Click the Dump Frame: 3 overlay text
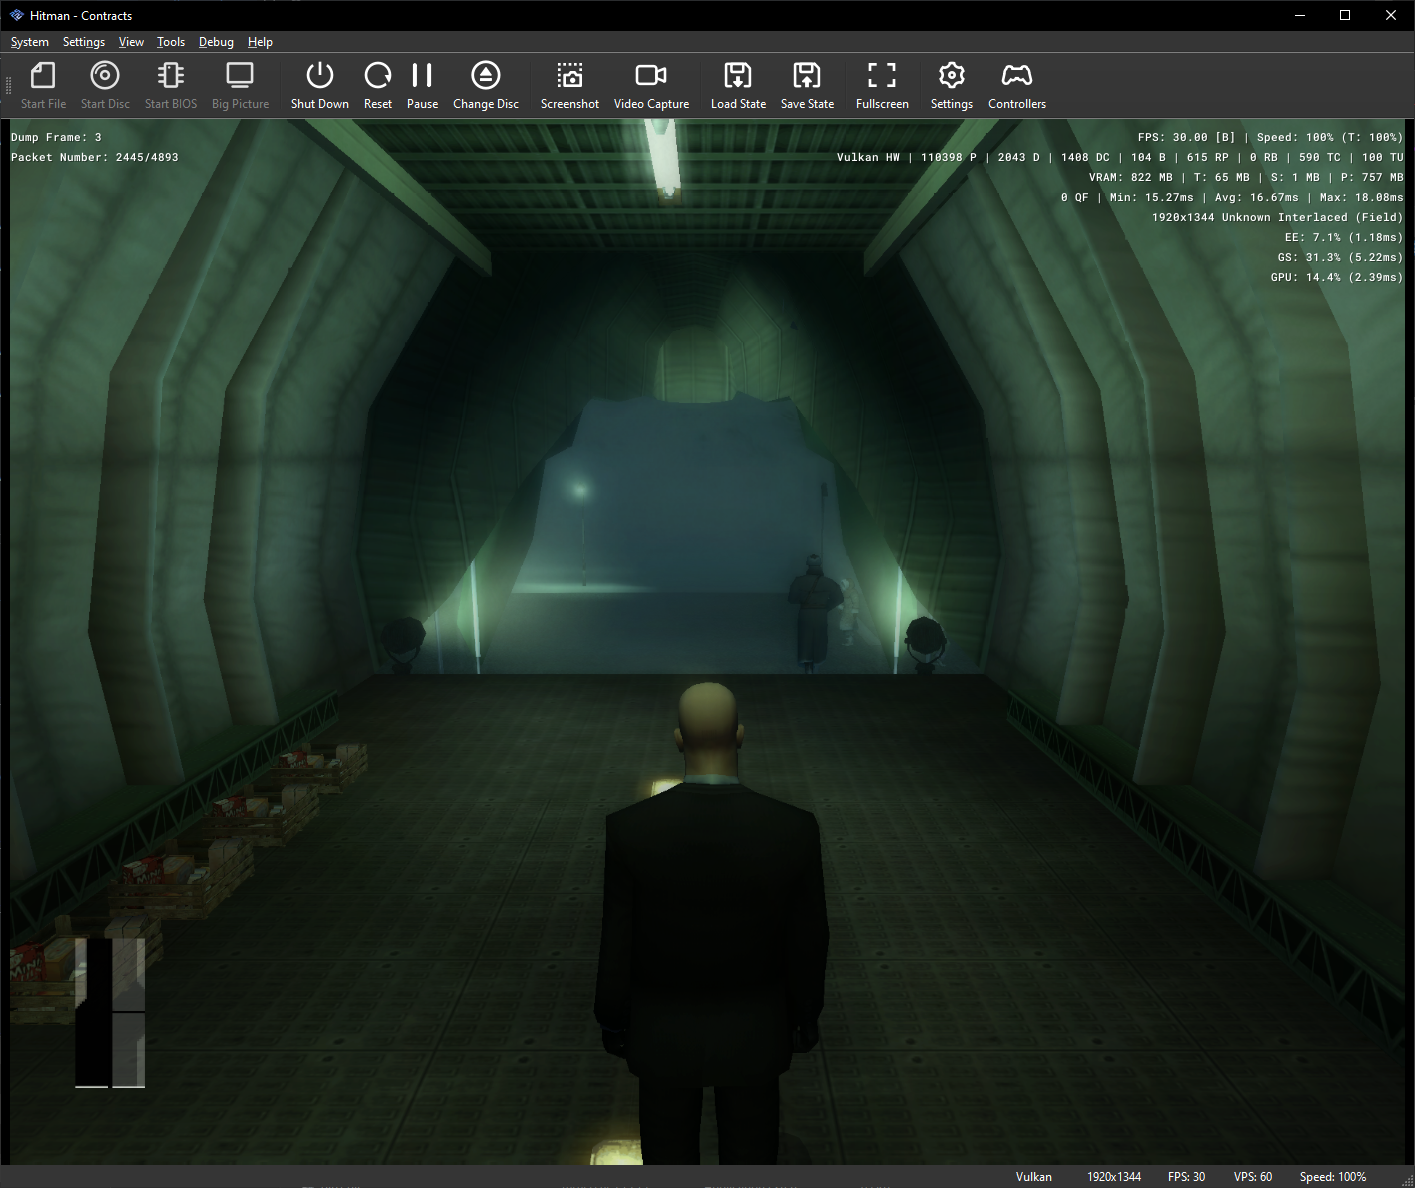 click(x=56, y=137)
